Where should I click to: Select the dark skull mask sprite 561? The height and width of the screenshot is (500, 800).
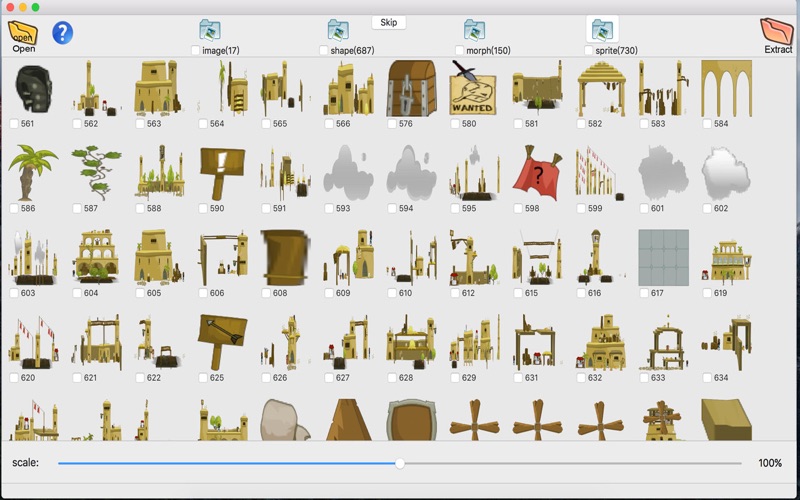tap(34, 89)
